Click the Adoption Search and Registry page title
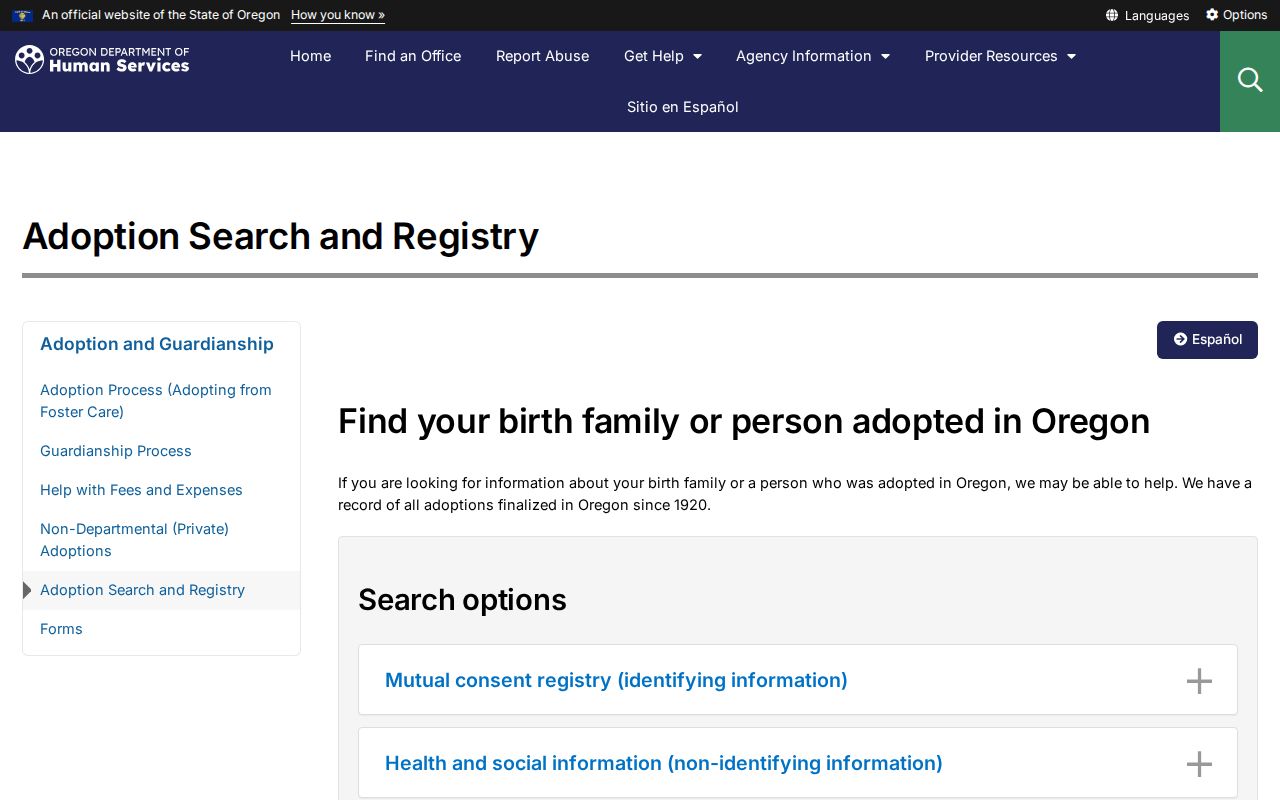This screenshot has width=1280, height=800. coord(280,237)
